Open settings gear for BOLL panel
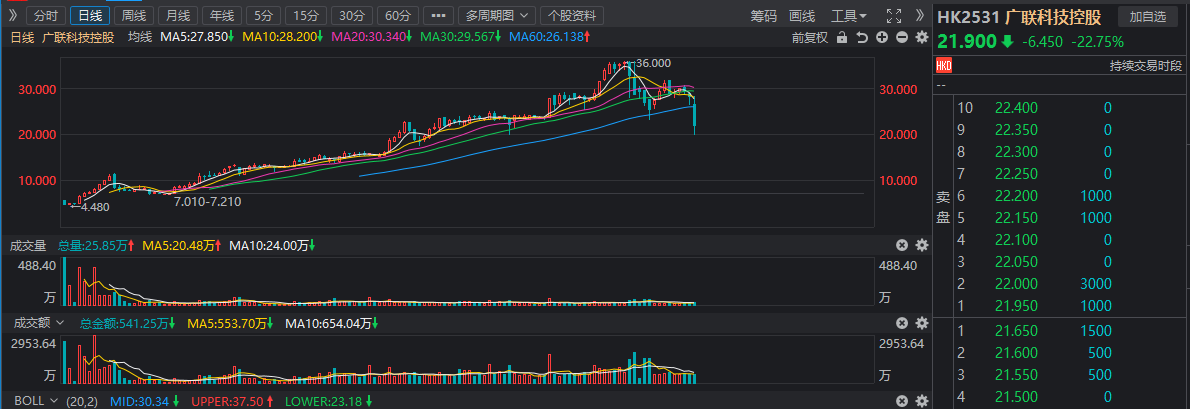The width and height of the screenshot is (1190, 409). [x=922, y=400]
